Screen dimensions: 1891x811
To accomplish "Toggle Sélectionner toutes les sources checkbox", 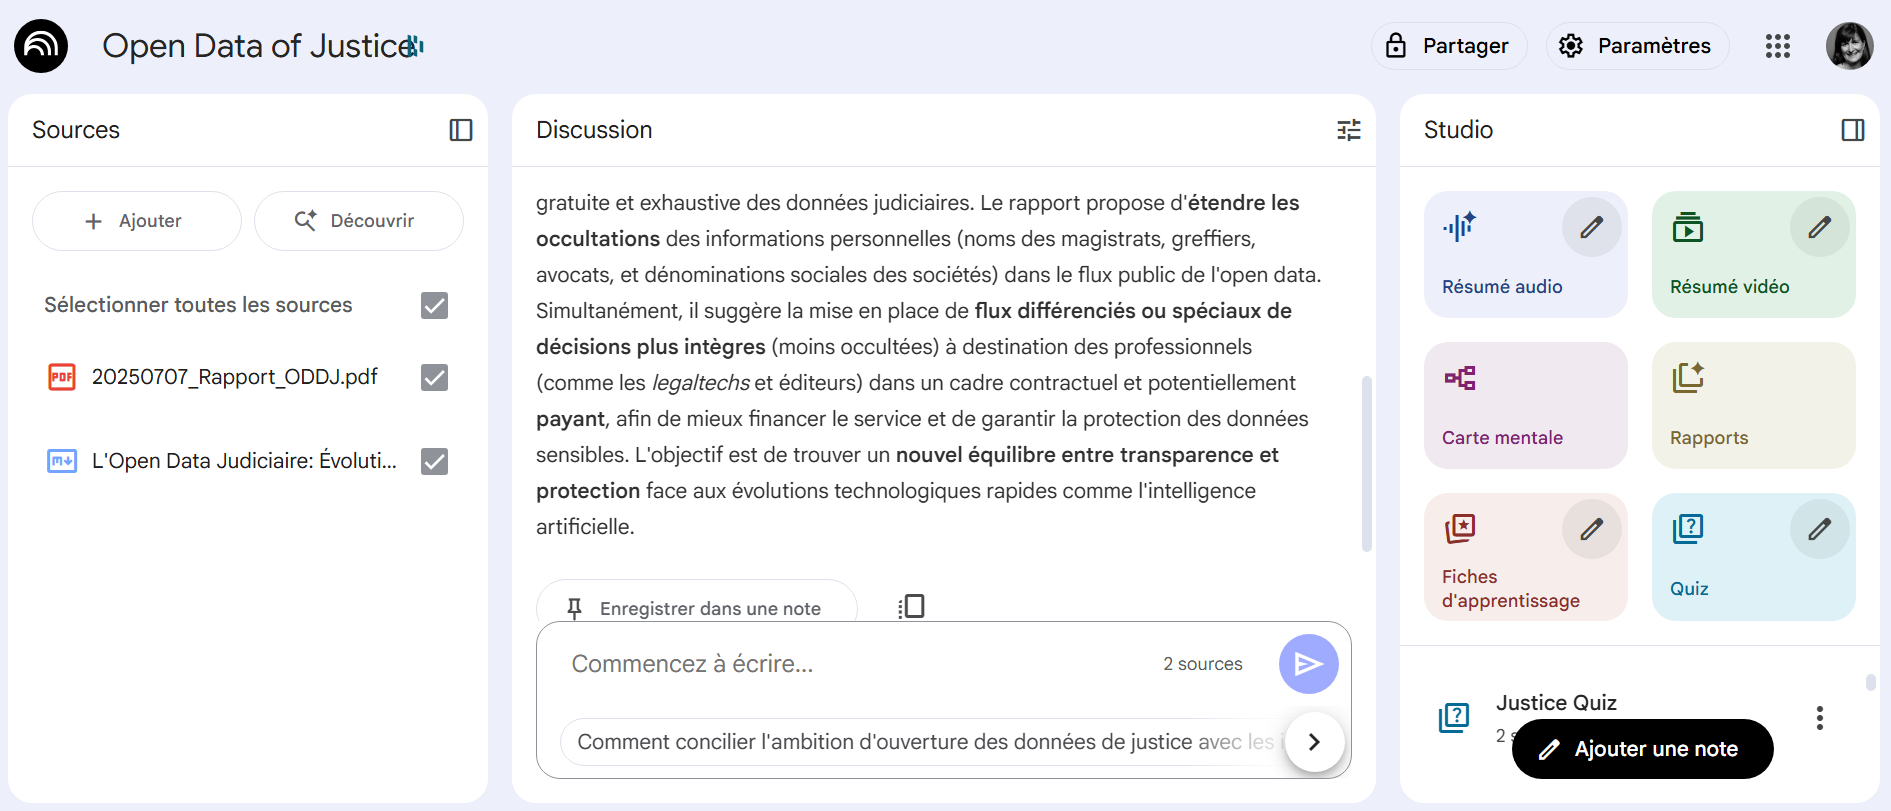I will [x=434, y=305].
